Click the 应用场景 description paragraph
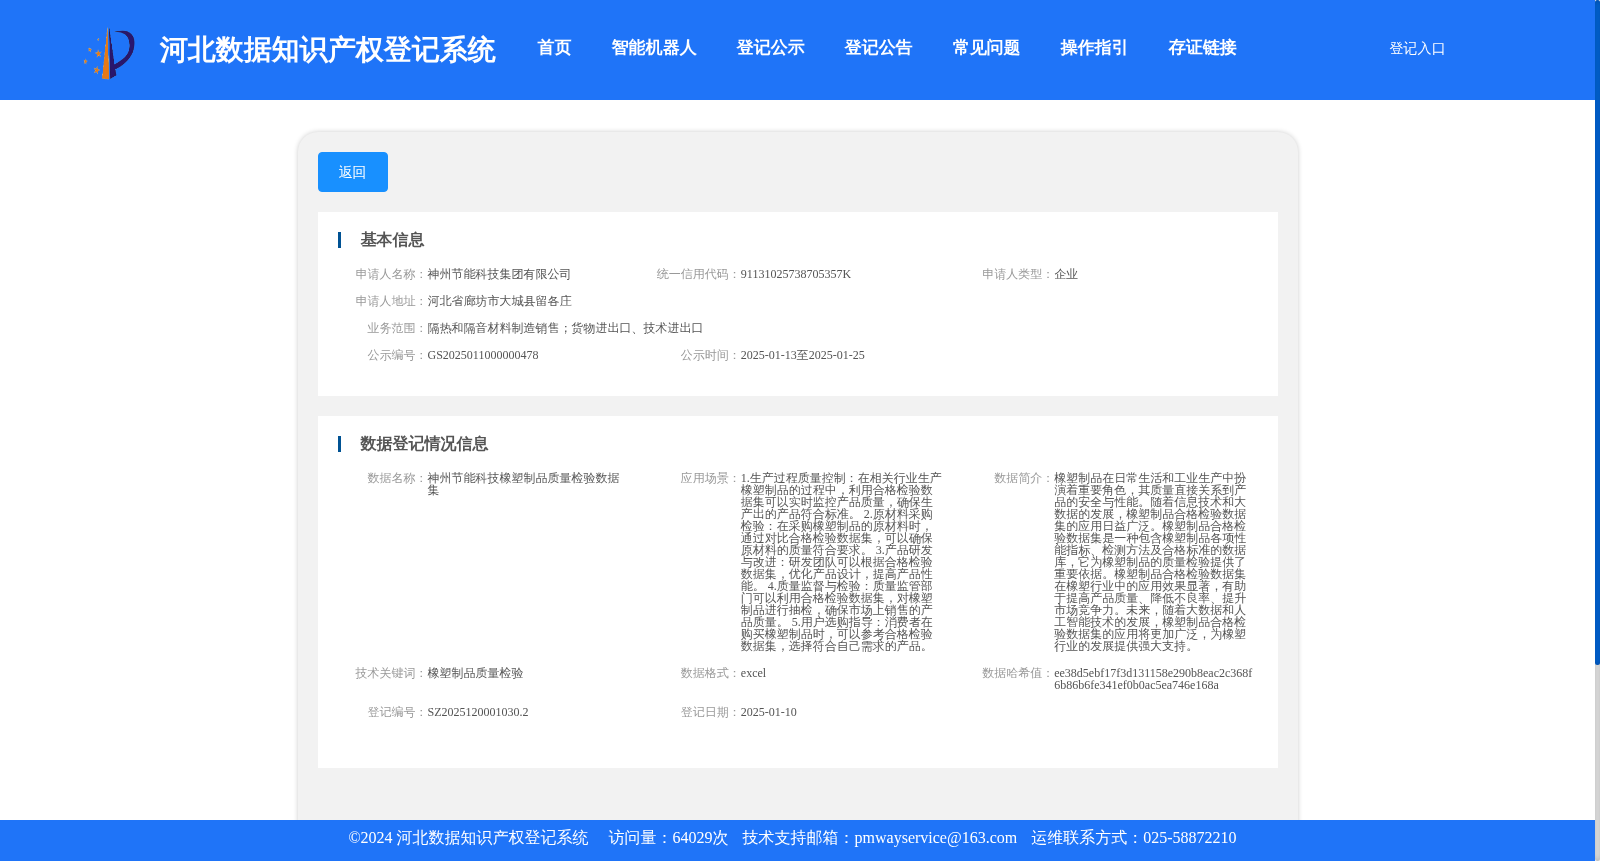Screen dimensions: 1600x861 (841, 562)
